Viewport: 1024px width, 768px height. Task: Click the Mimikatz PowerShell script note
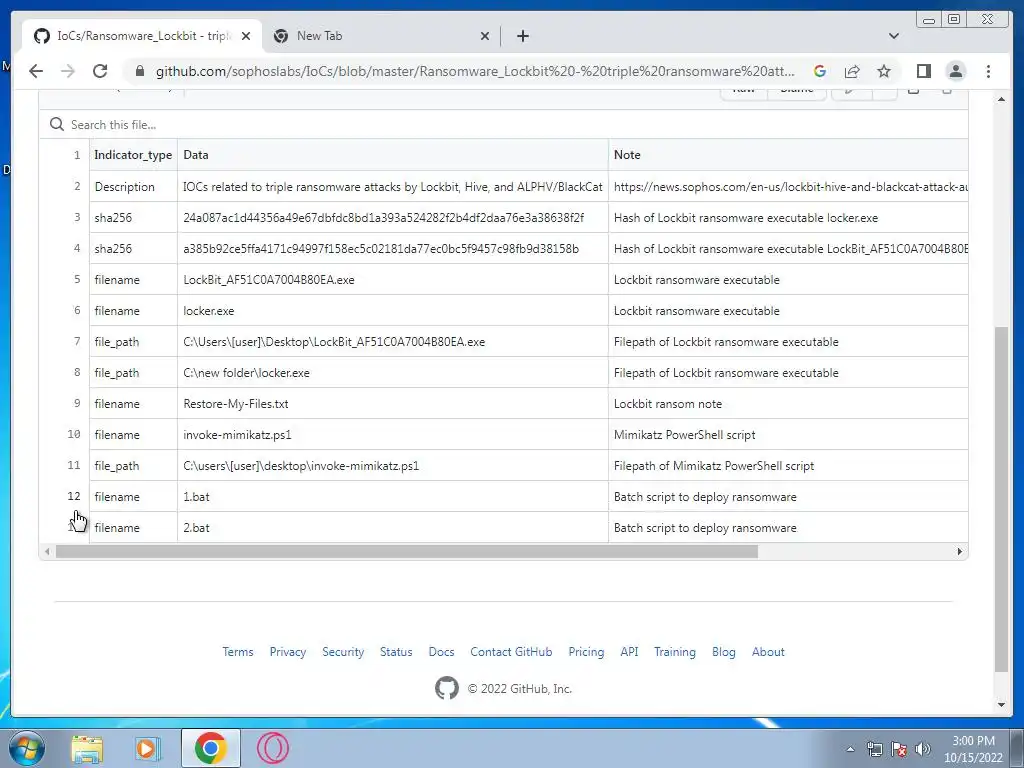click(788, 435)
